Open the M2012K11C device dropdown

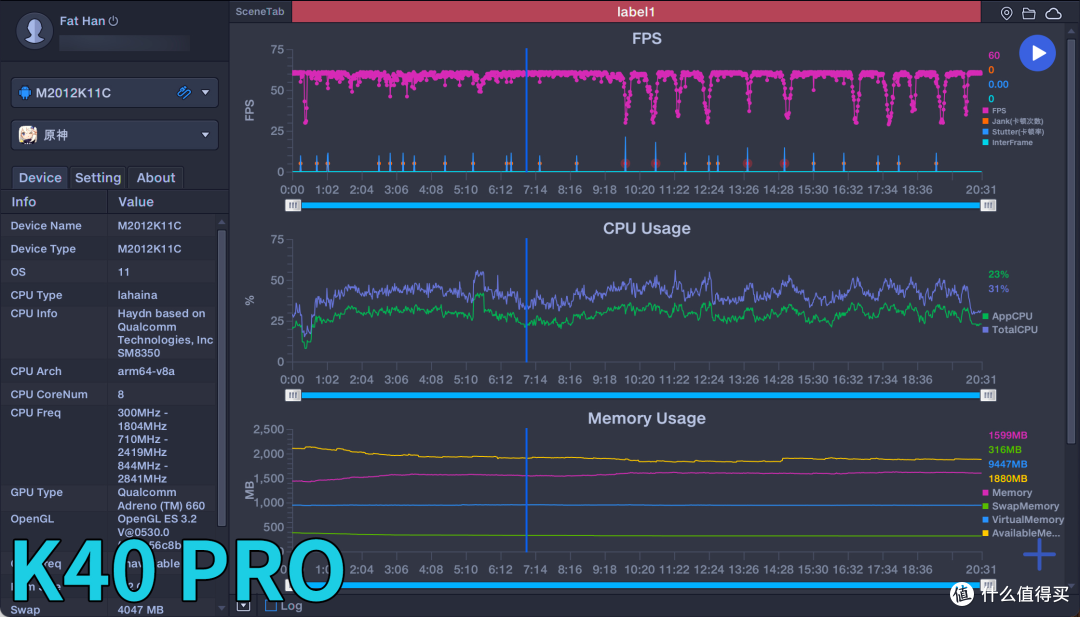[x=206, y=93]
